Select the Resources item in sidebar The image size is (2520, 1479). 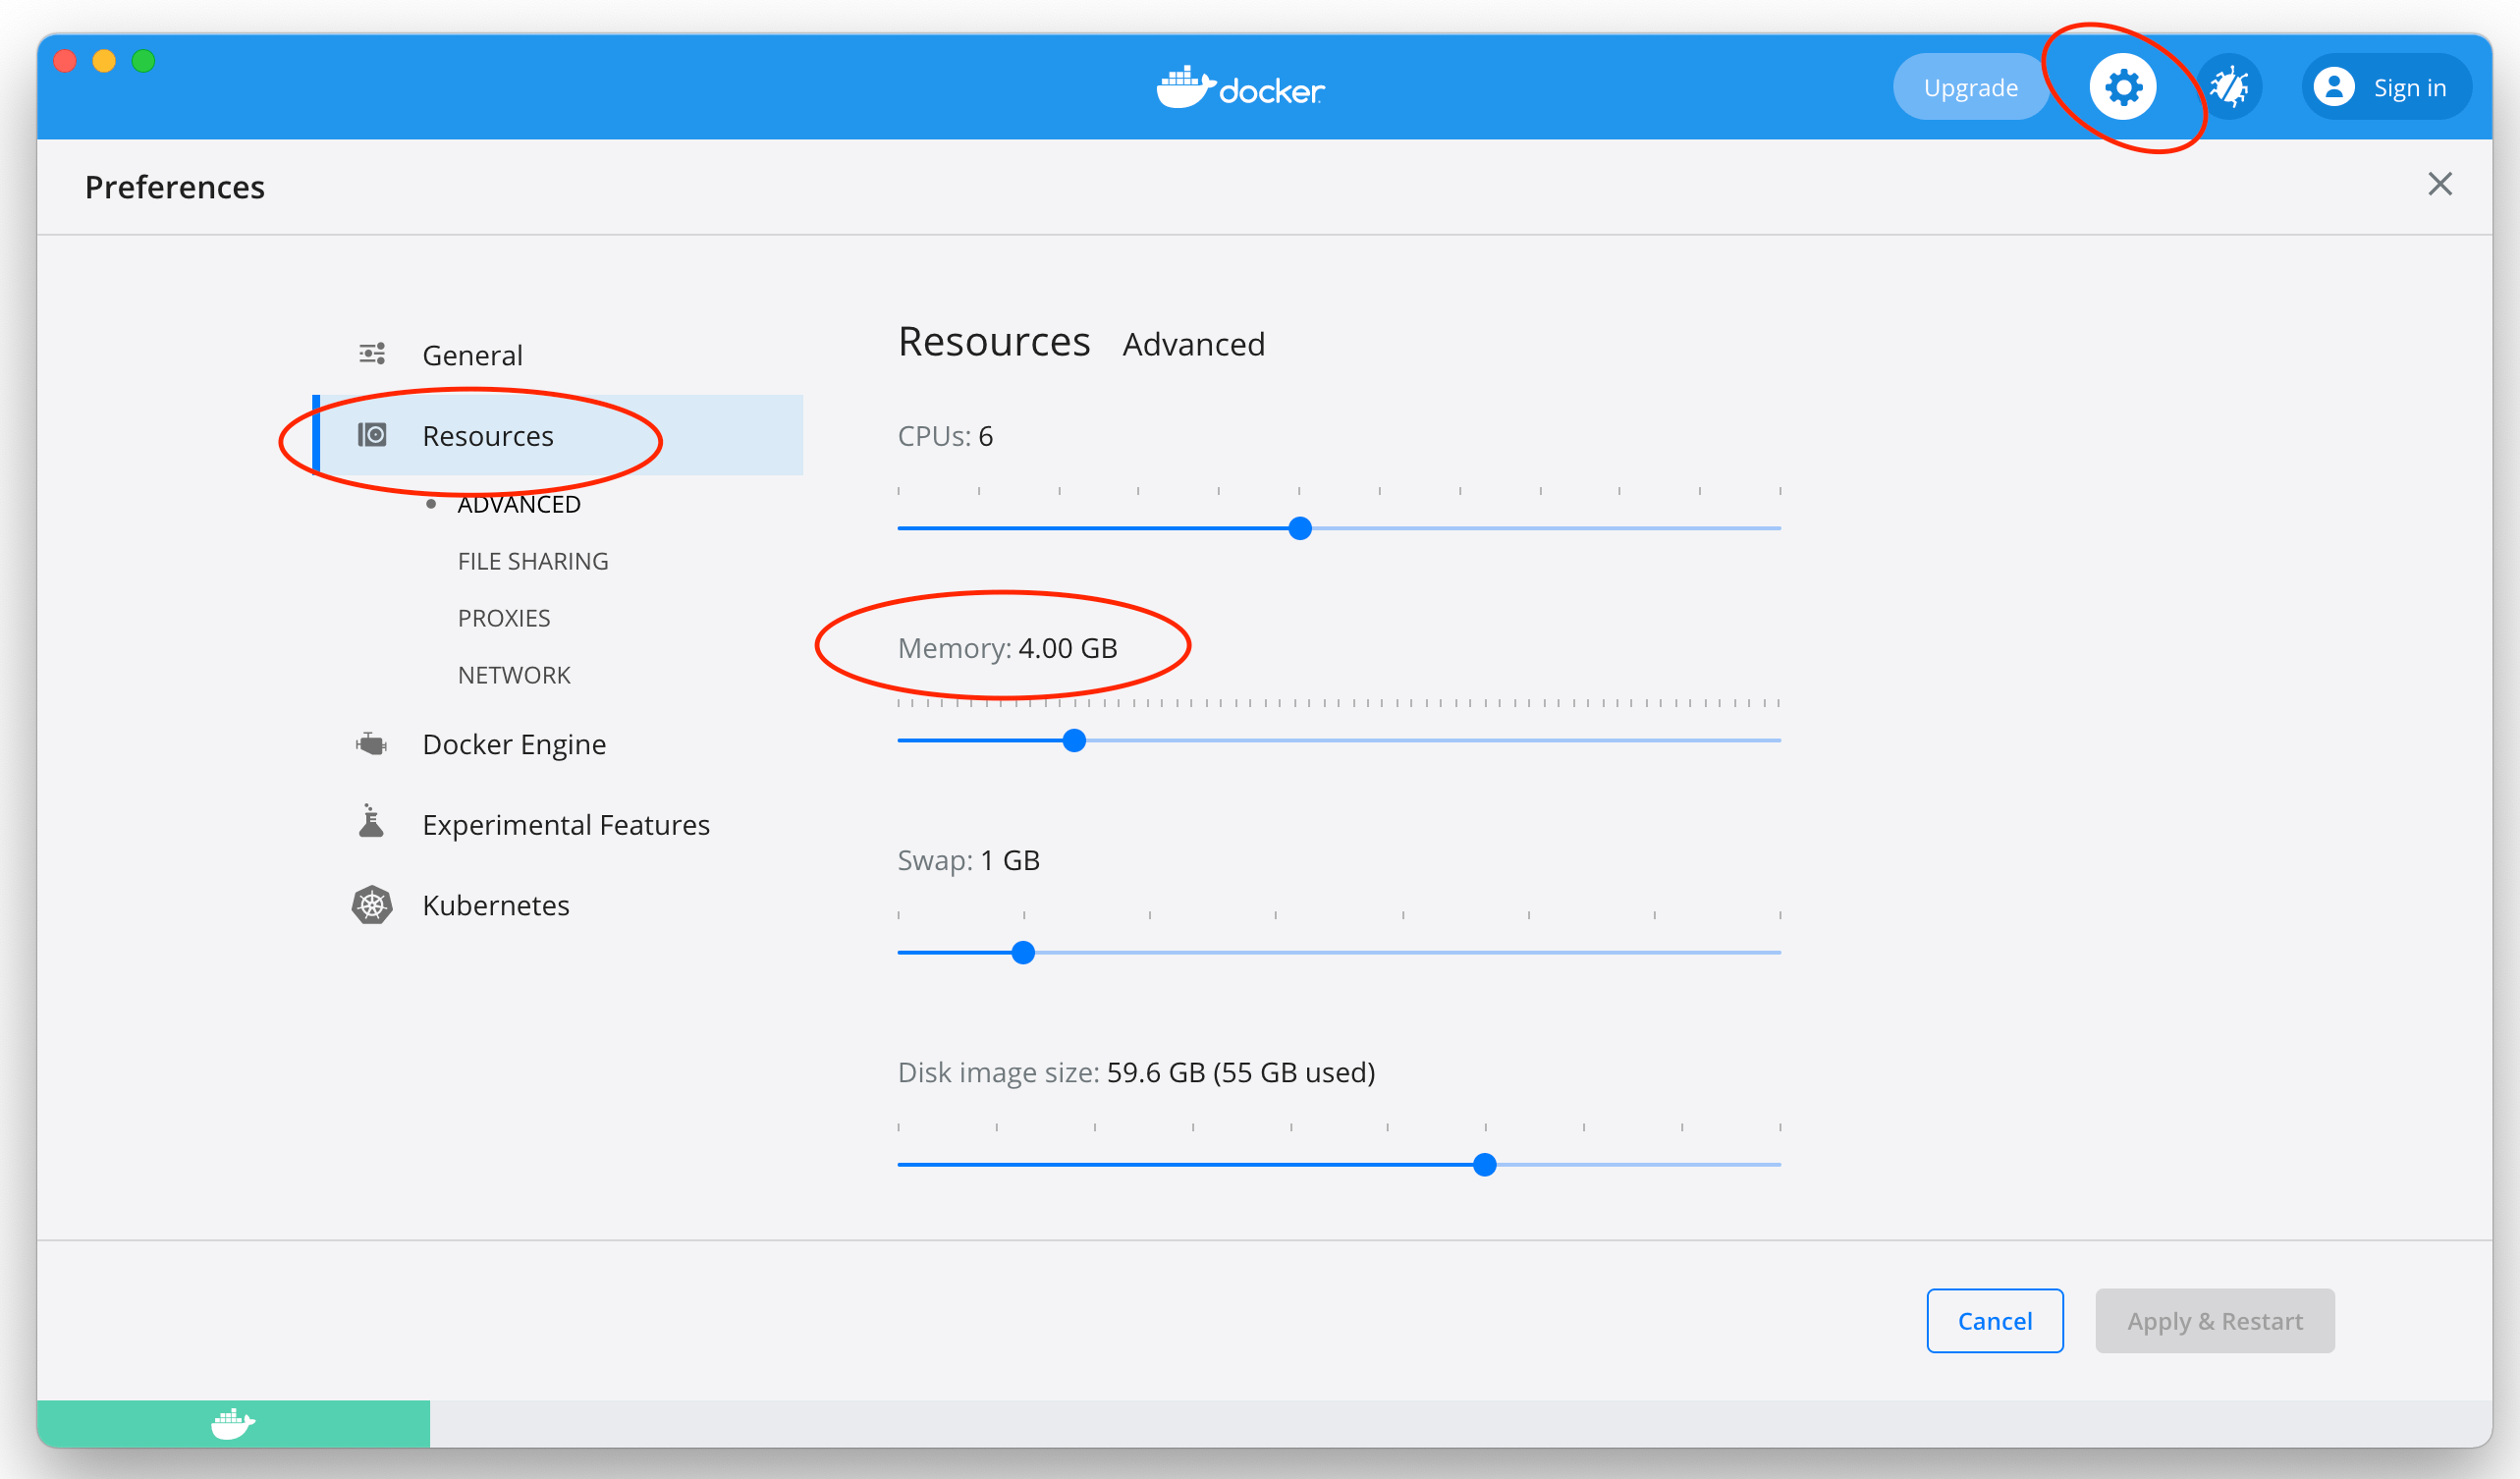(488, 435)
